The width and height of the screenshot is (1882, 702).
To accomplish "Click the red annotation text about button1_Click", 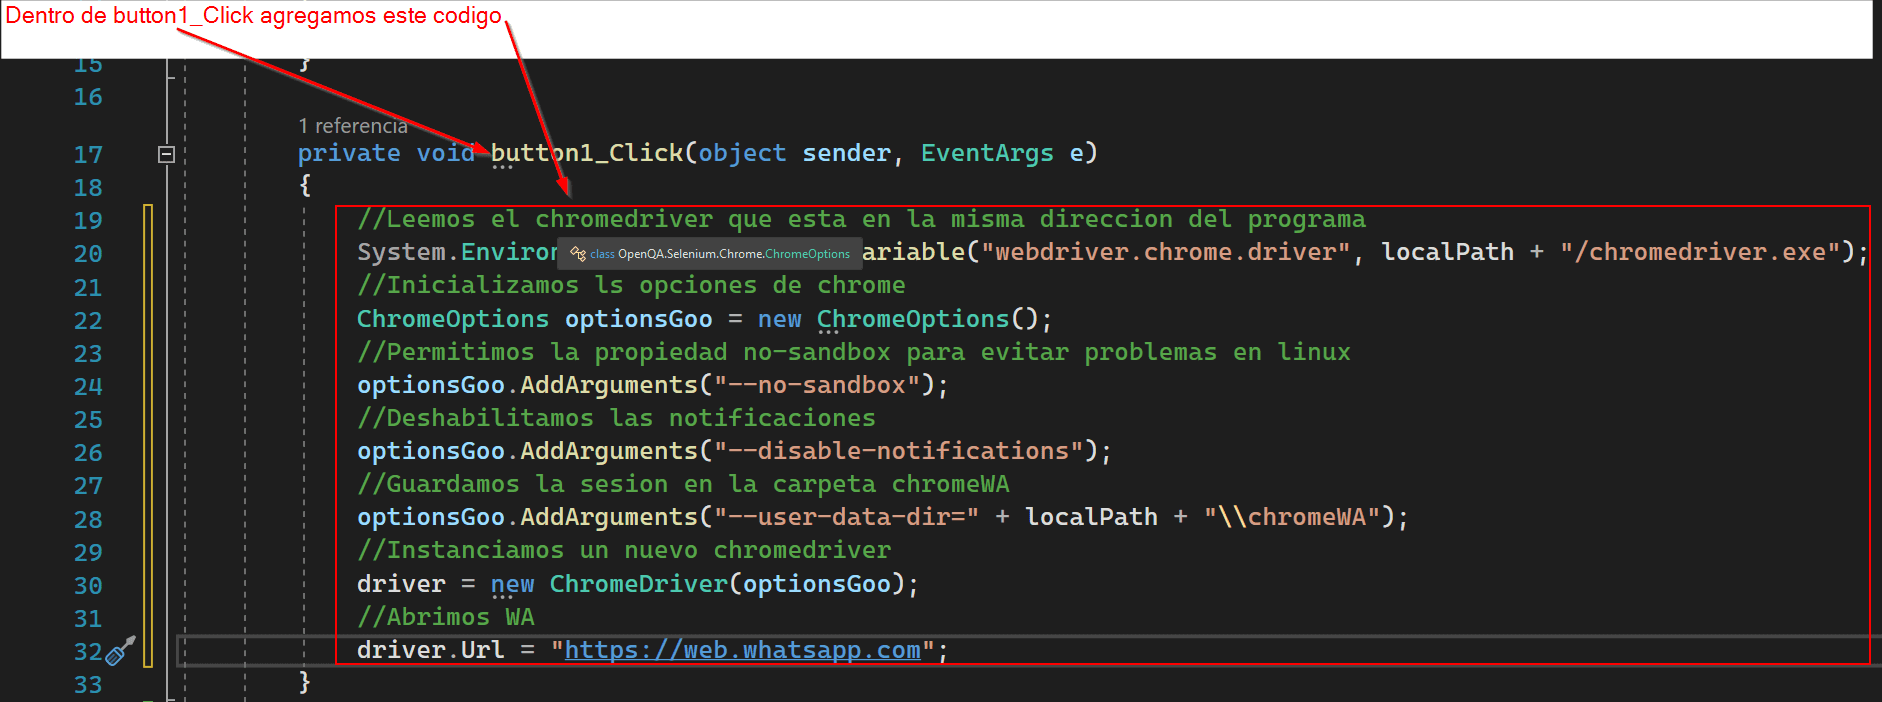I will tap(253, 16).
